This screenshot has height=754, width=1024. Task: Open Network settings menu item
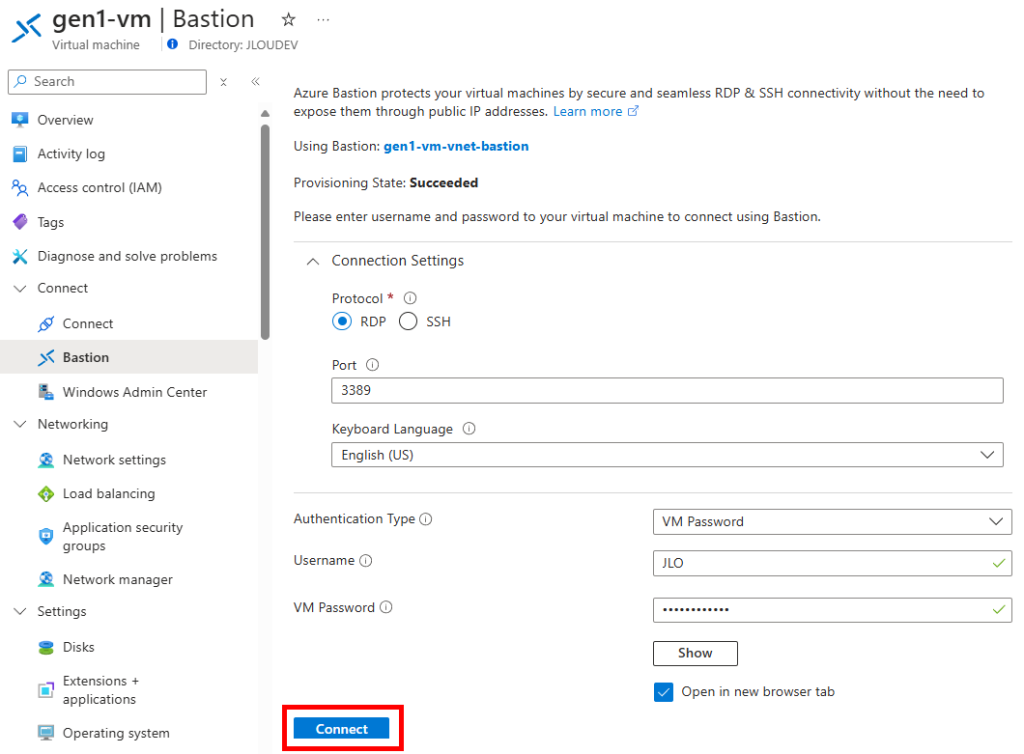tap(114, 460)
